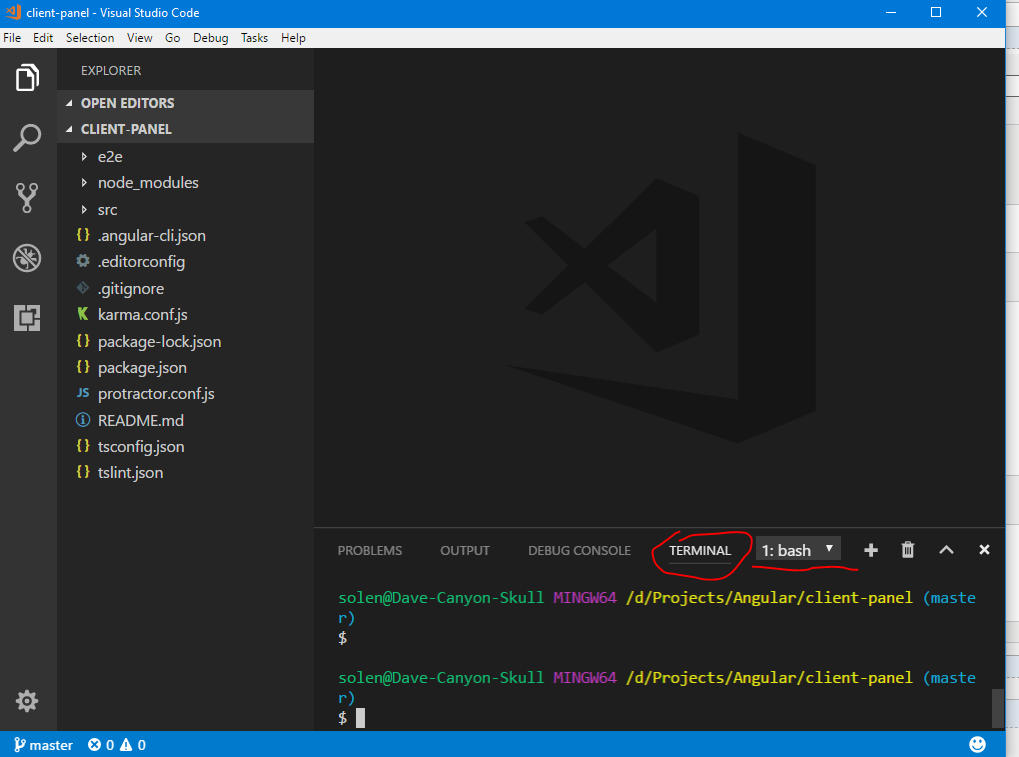The height and width of the screenshot is (757, 1019).
Task: Open the Tasks menu
Action: pos(254,38)
